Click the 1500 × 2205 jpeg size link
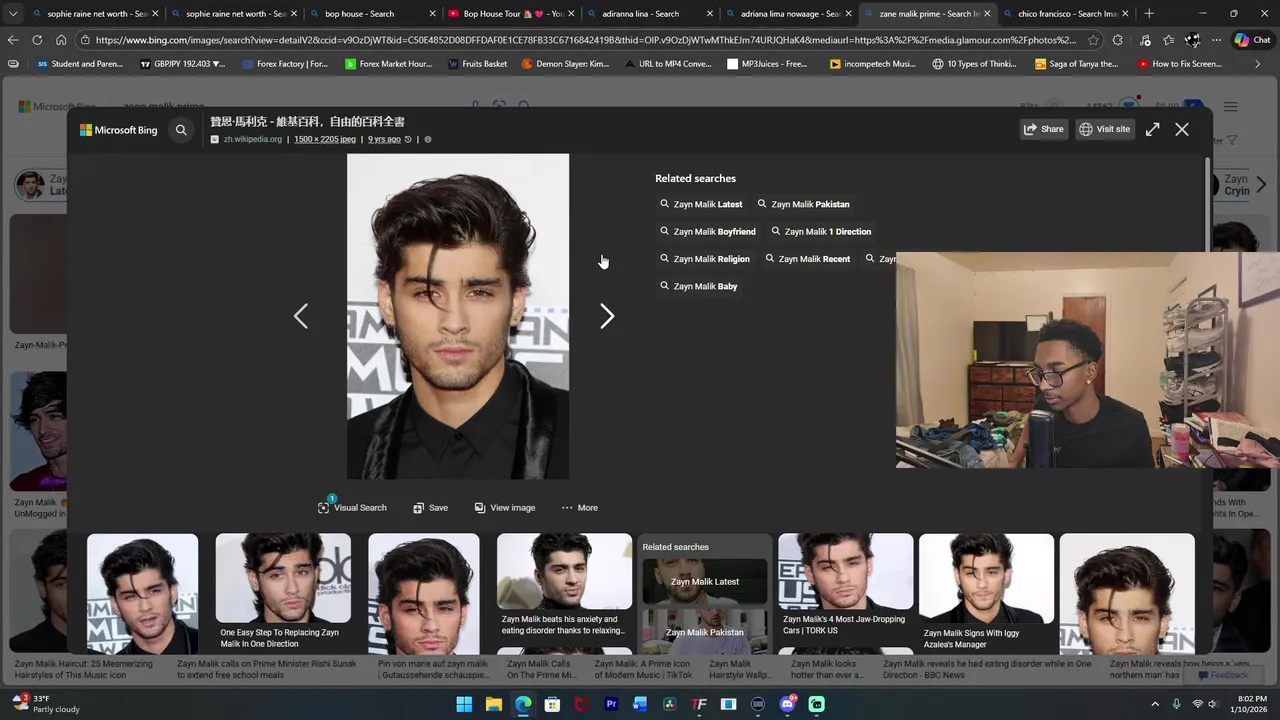The height and width of the screenshot is (720, 1280). pyautogui.click(x=325, y=139)
